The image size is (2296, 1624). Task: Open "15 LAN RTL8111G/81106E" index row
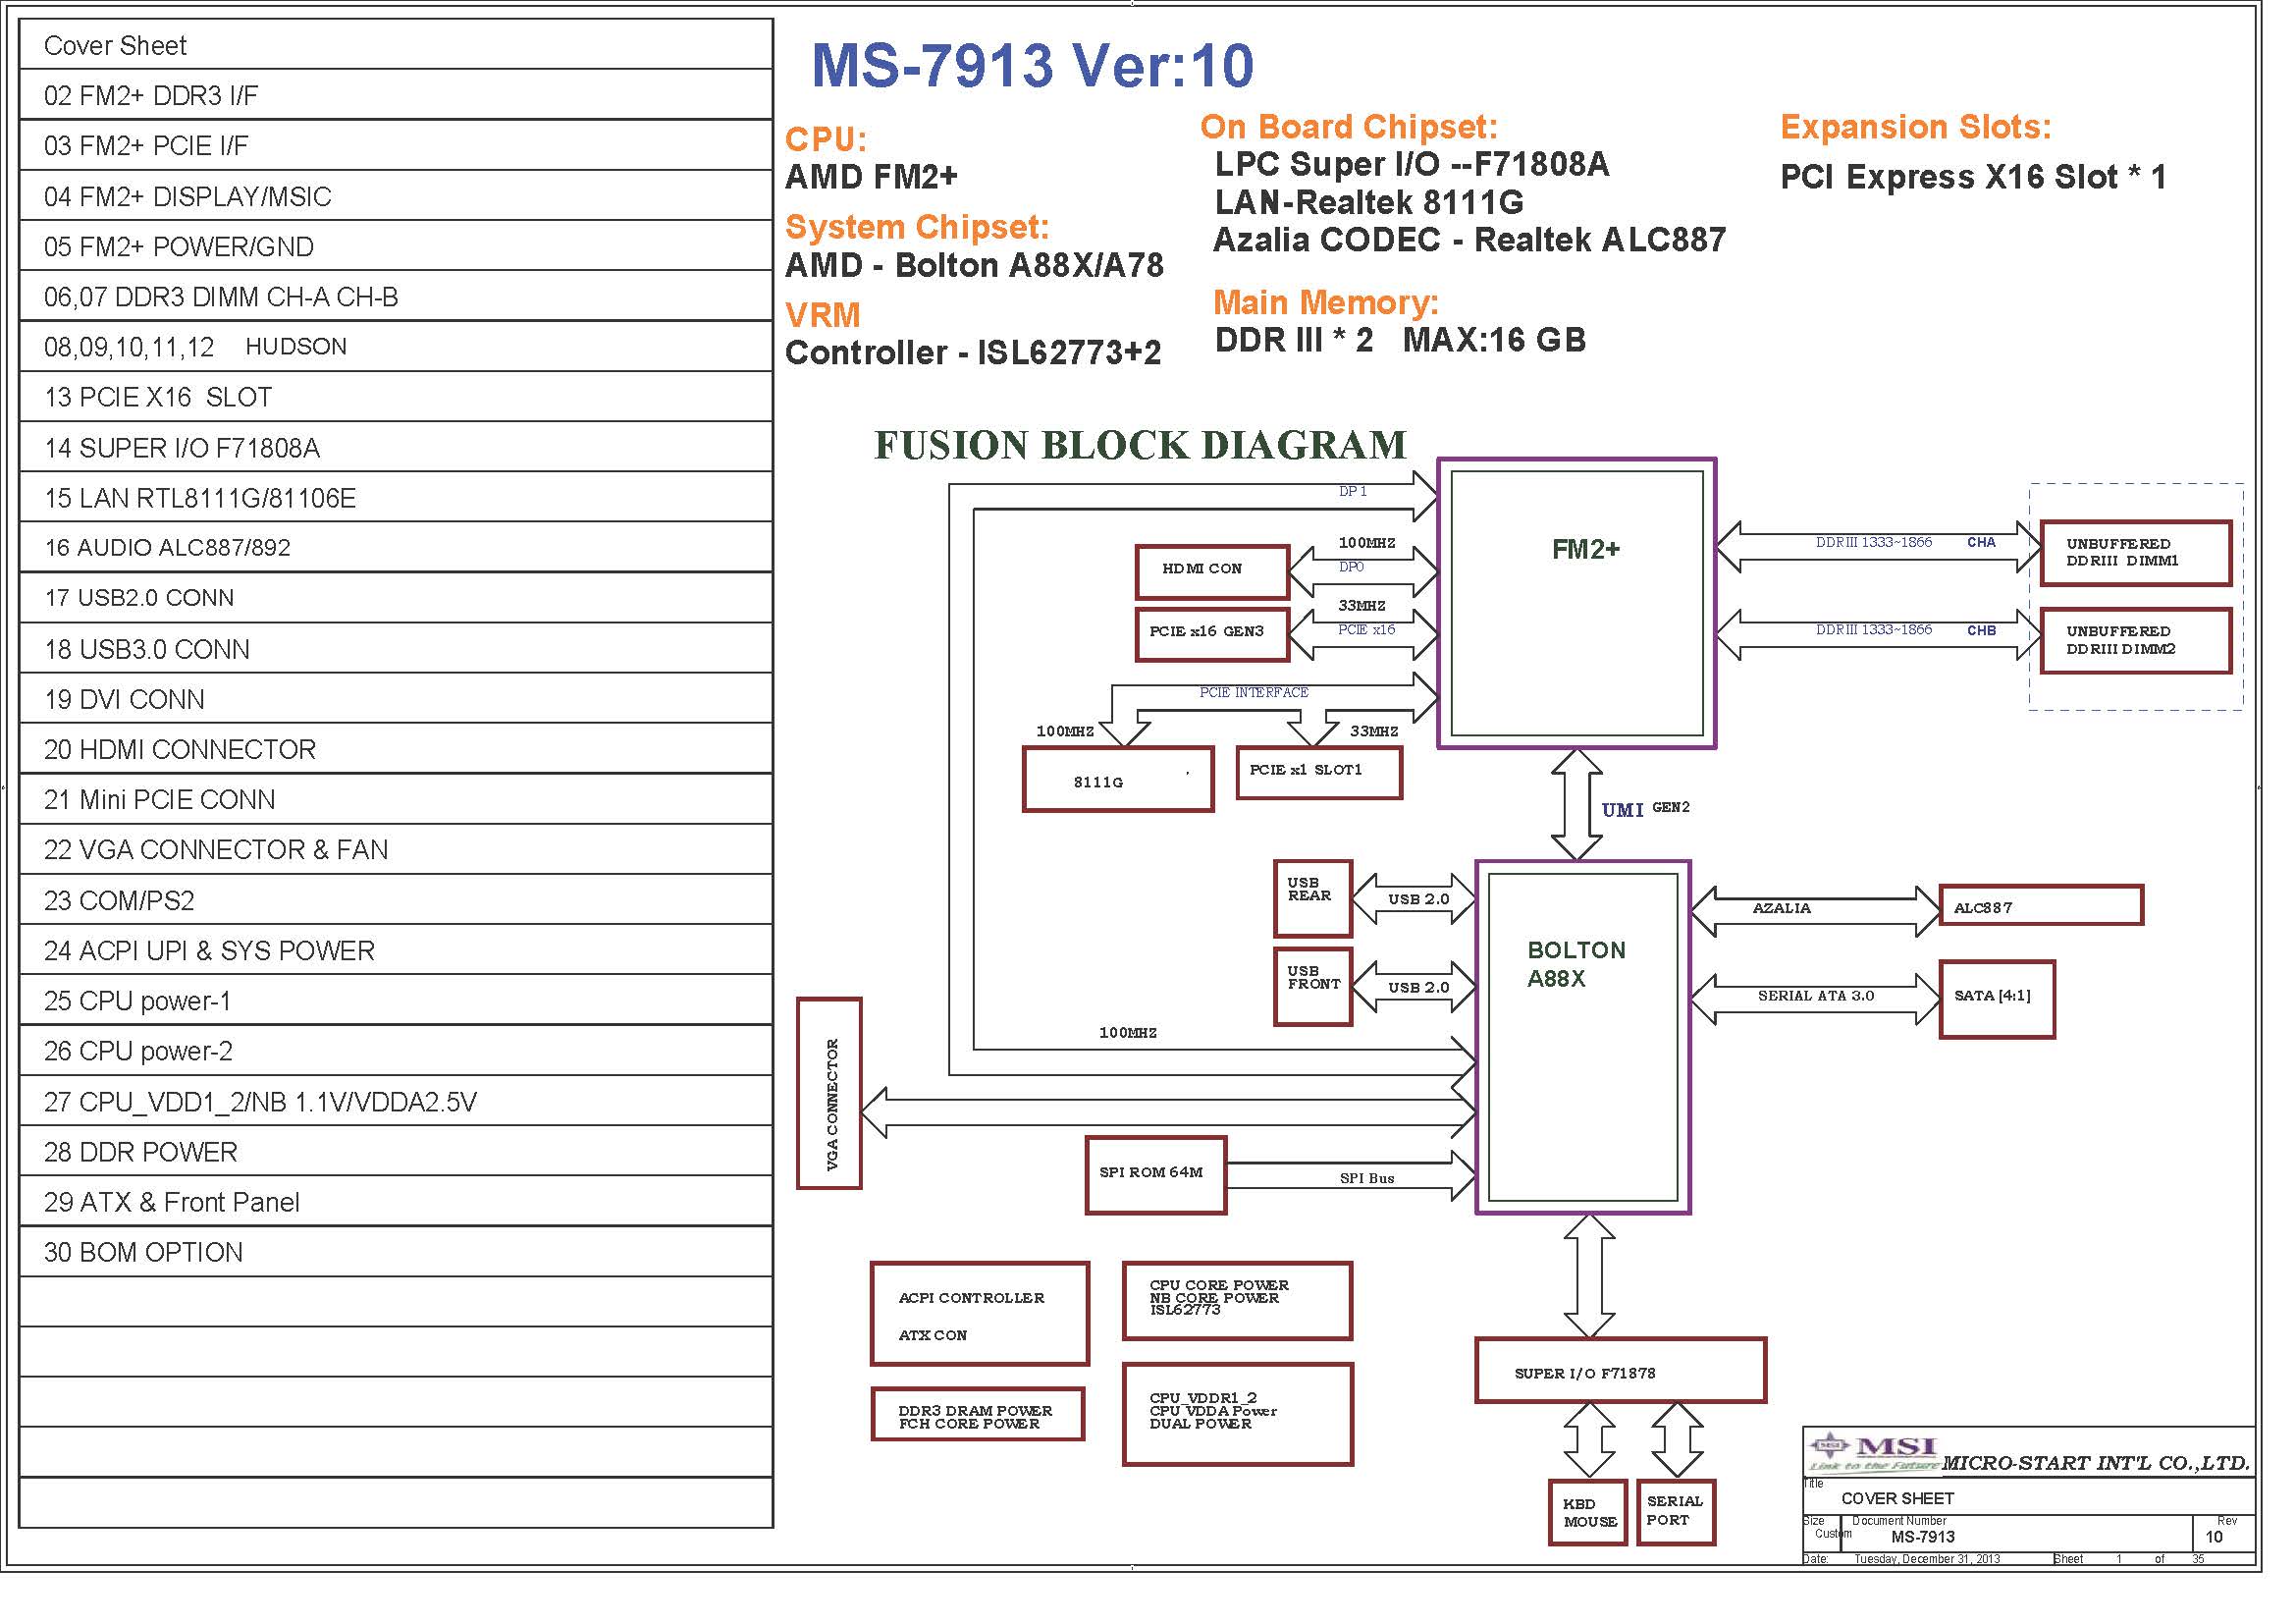coord(396,497)
